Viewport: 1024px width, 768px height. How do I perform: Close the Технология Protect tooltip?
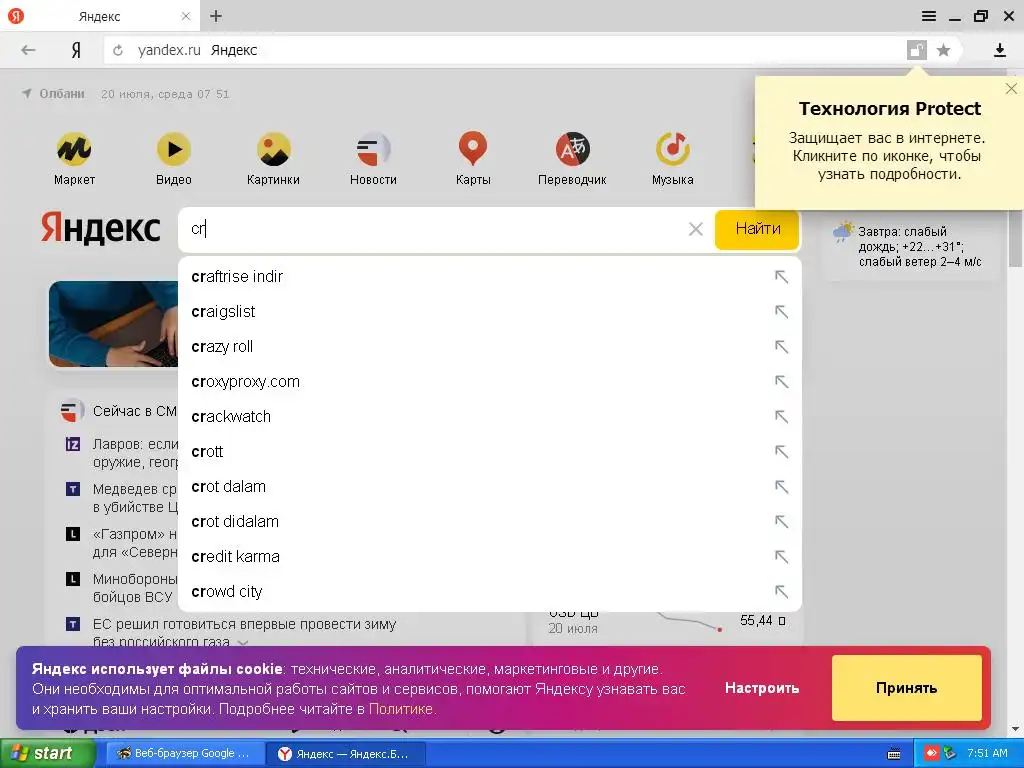(x=1011, y=88)
